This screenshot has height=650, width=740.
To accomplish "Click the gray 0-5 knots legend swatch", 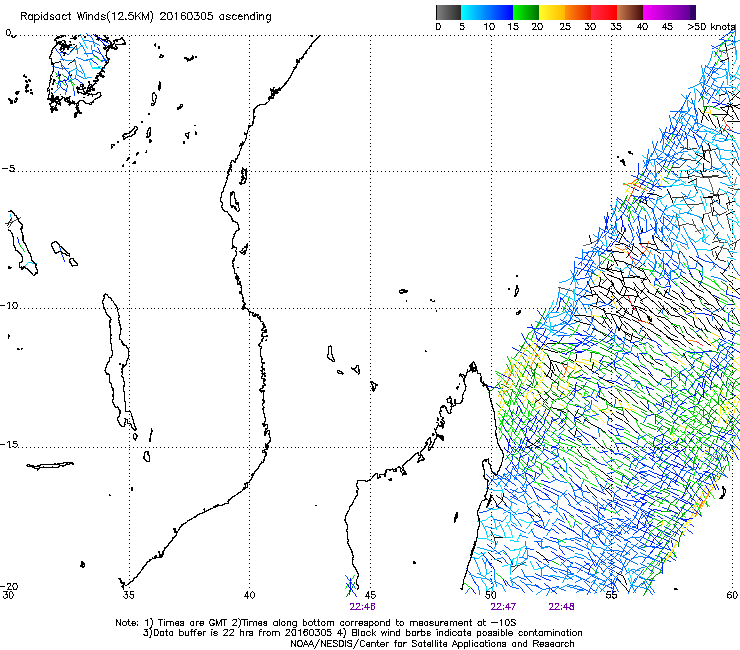I will [448, 12].
